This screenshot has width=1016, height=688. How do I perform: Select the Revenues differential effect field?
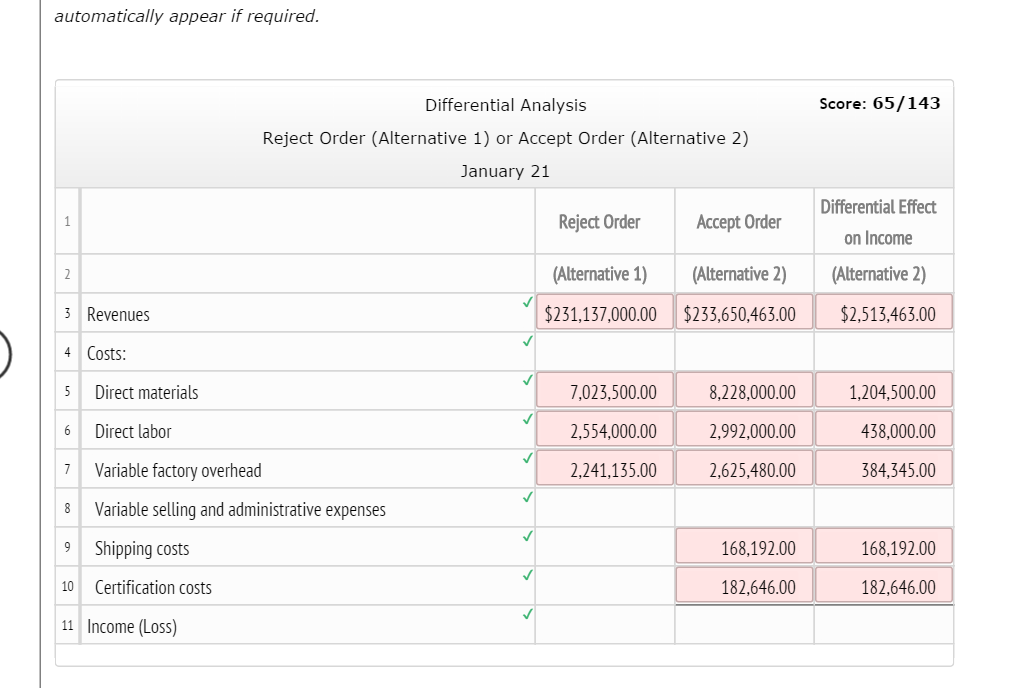click(883, 314)
